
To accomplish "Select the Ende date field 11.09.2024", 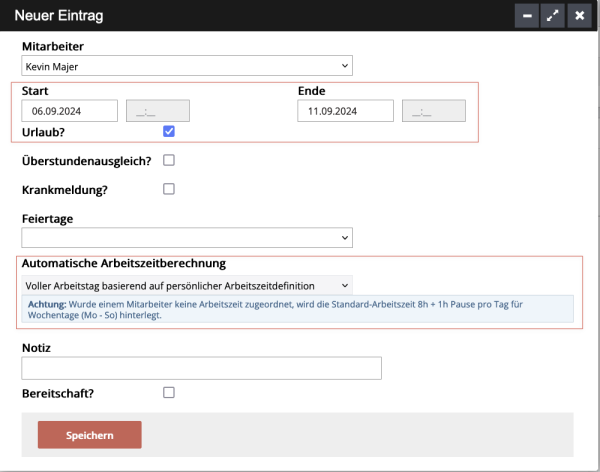I will coord(345,111).
